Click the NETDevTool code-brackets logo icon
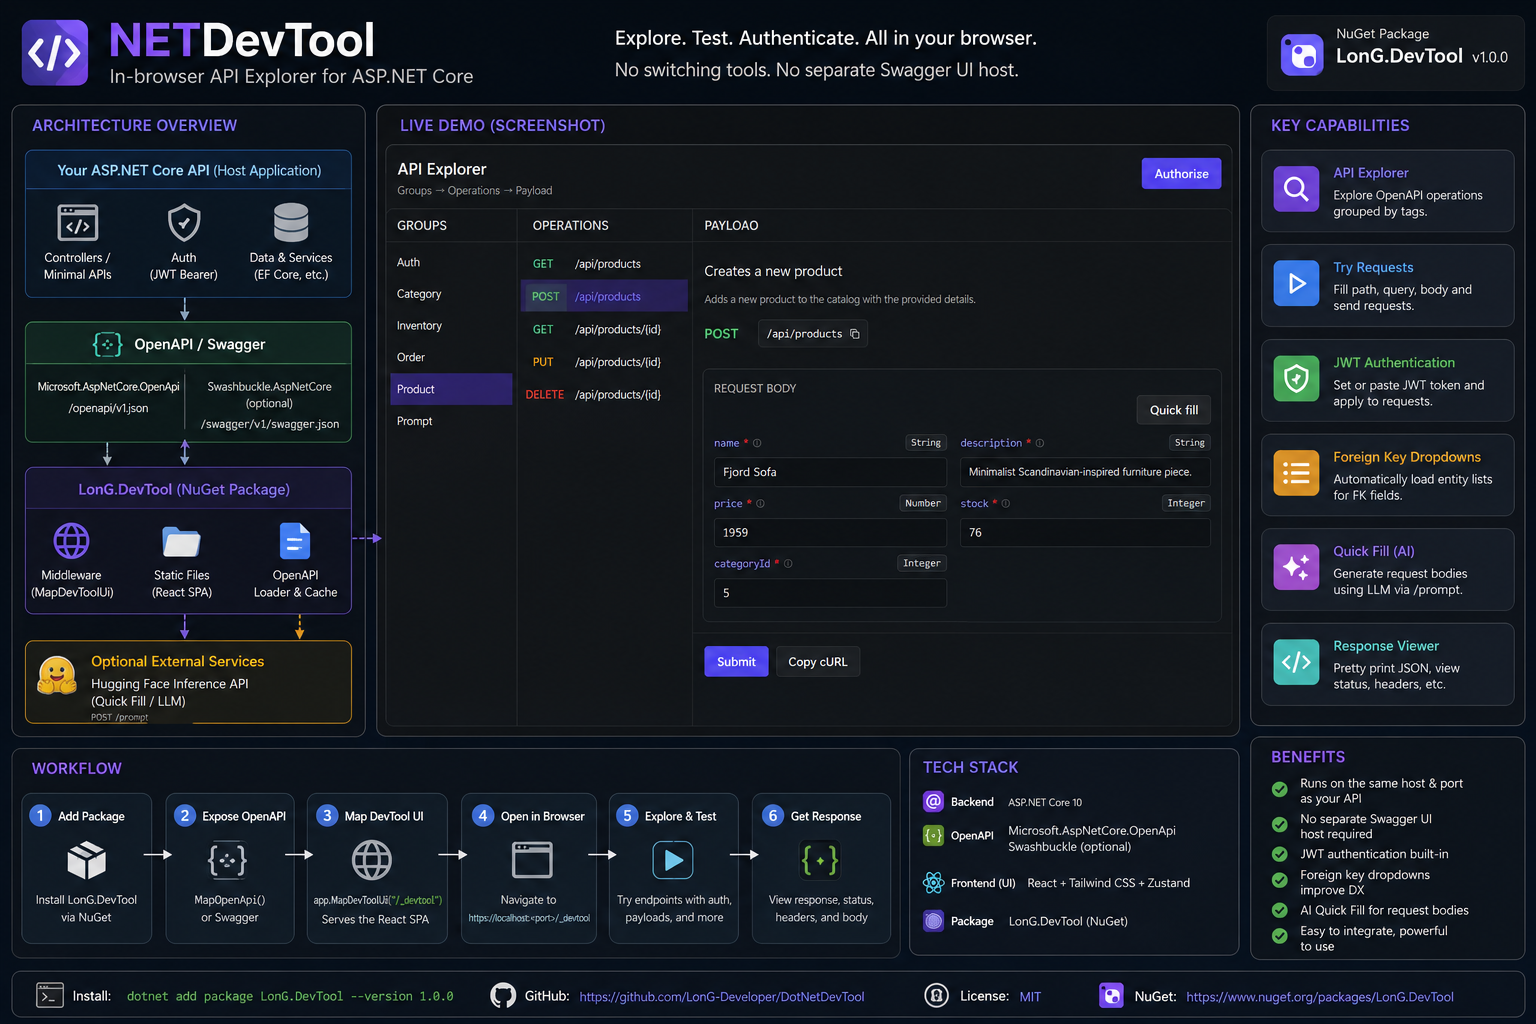This screenshot has height=1024, width=1536. click(x=55, y=52)
